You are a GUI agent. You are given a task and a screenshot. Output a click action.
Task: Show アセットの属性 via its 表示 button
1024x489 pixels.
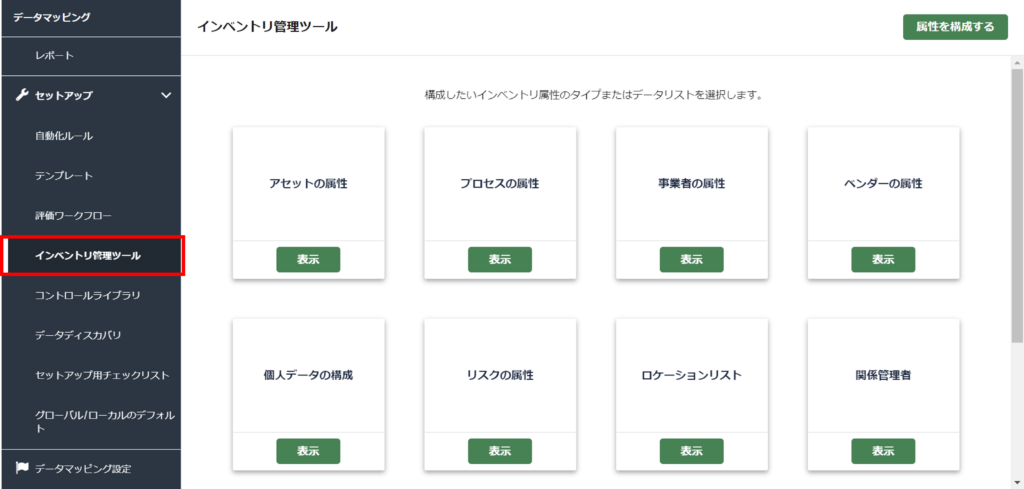(x=308, y=259)
